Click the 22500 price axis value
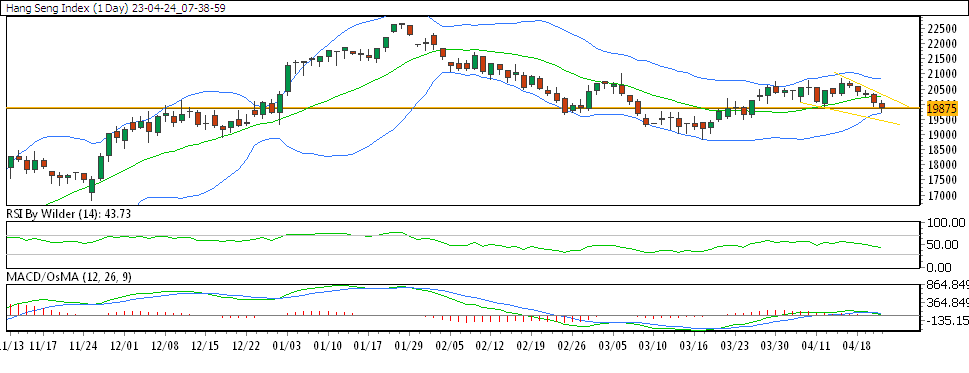 pos(942,29)
